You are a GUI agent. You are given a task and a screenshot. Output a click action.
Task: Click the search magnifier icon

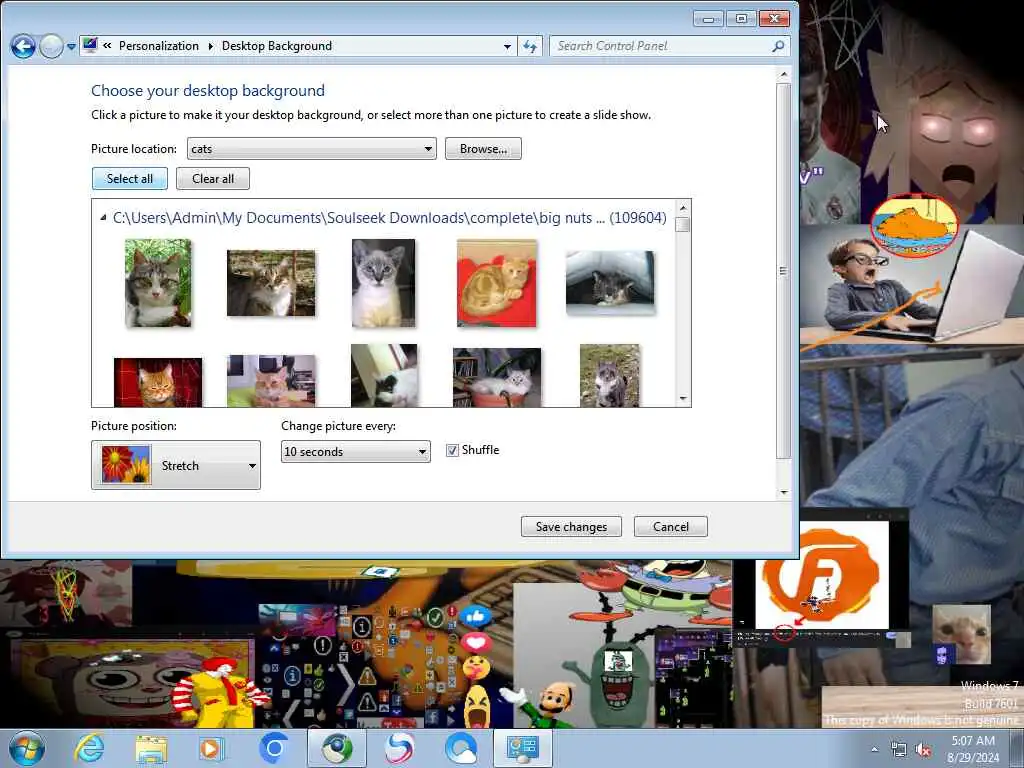(778, 46)
